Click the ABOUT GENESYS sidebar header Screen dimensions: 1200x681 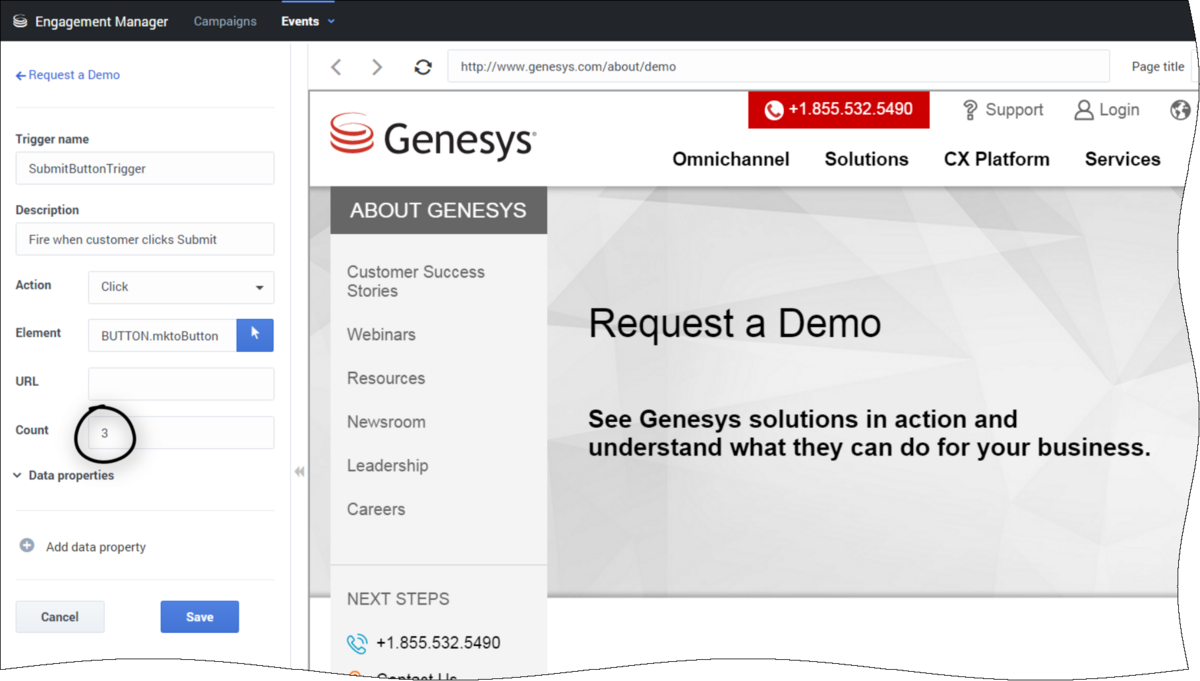pos(438,210)
